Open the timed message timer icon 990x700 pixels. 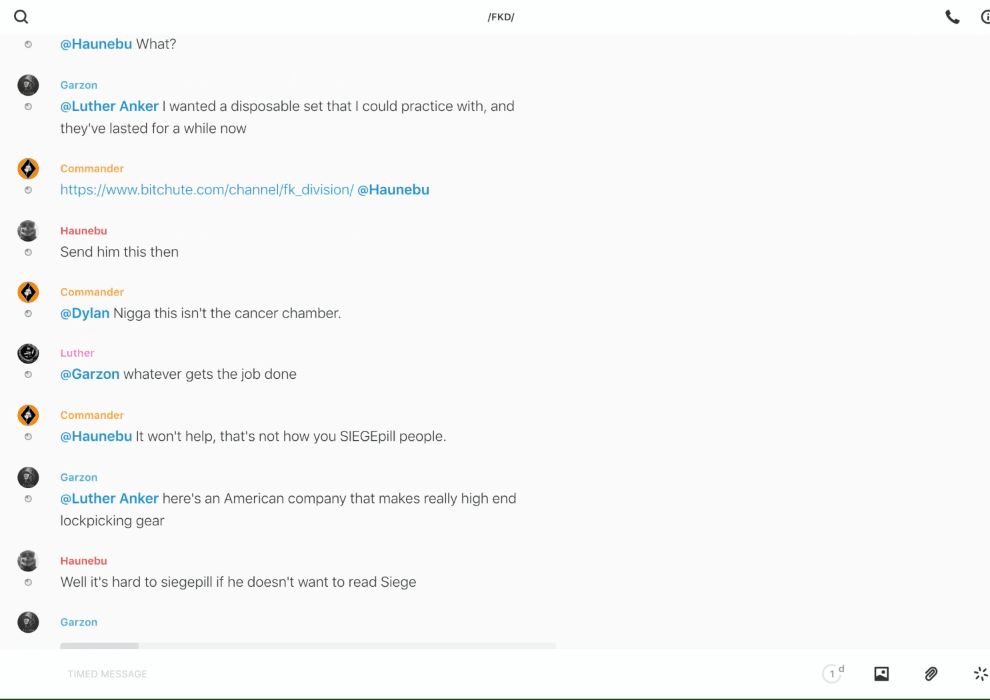point(832,674)
